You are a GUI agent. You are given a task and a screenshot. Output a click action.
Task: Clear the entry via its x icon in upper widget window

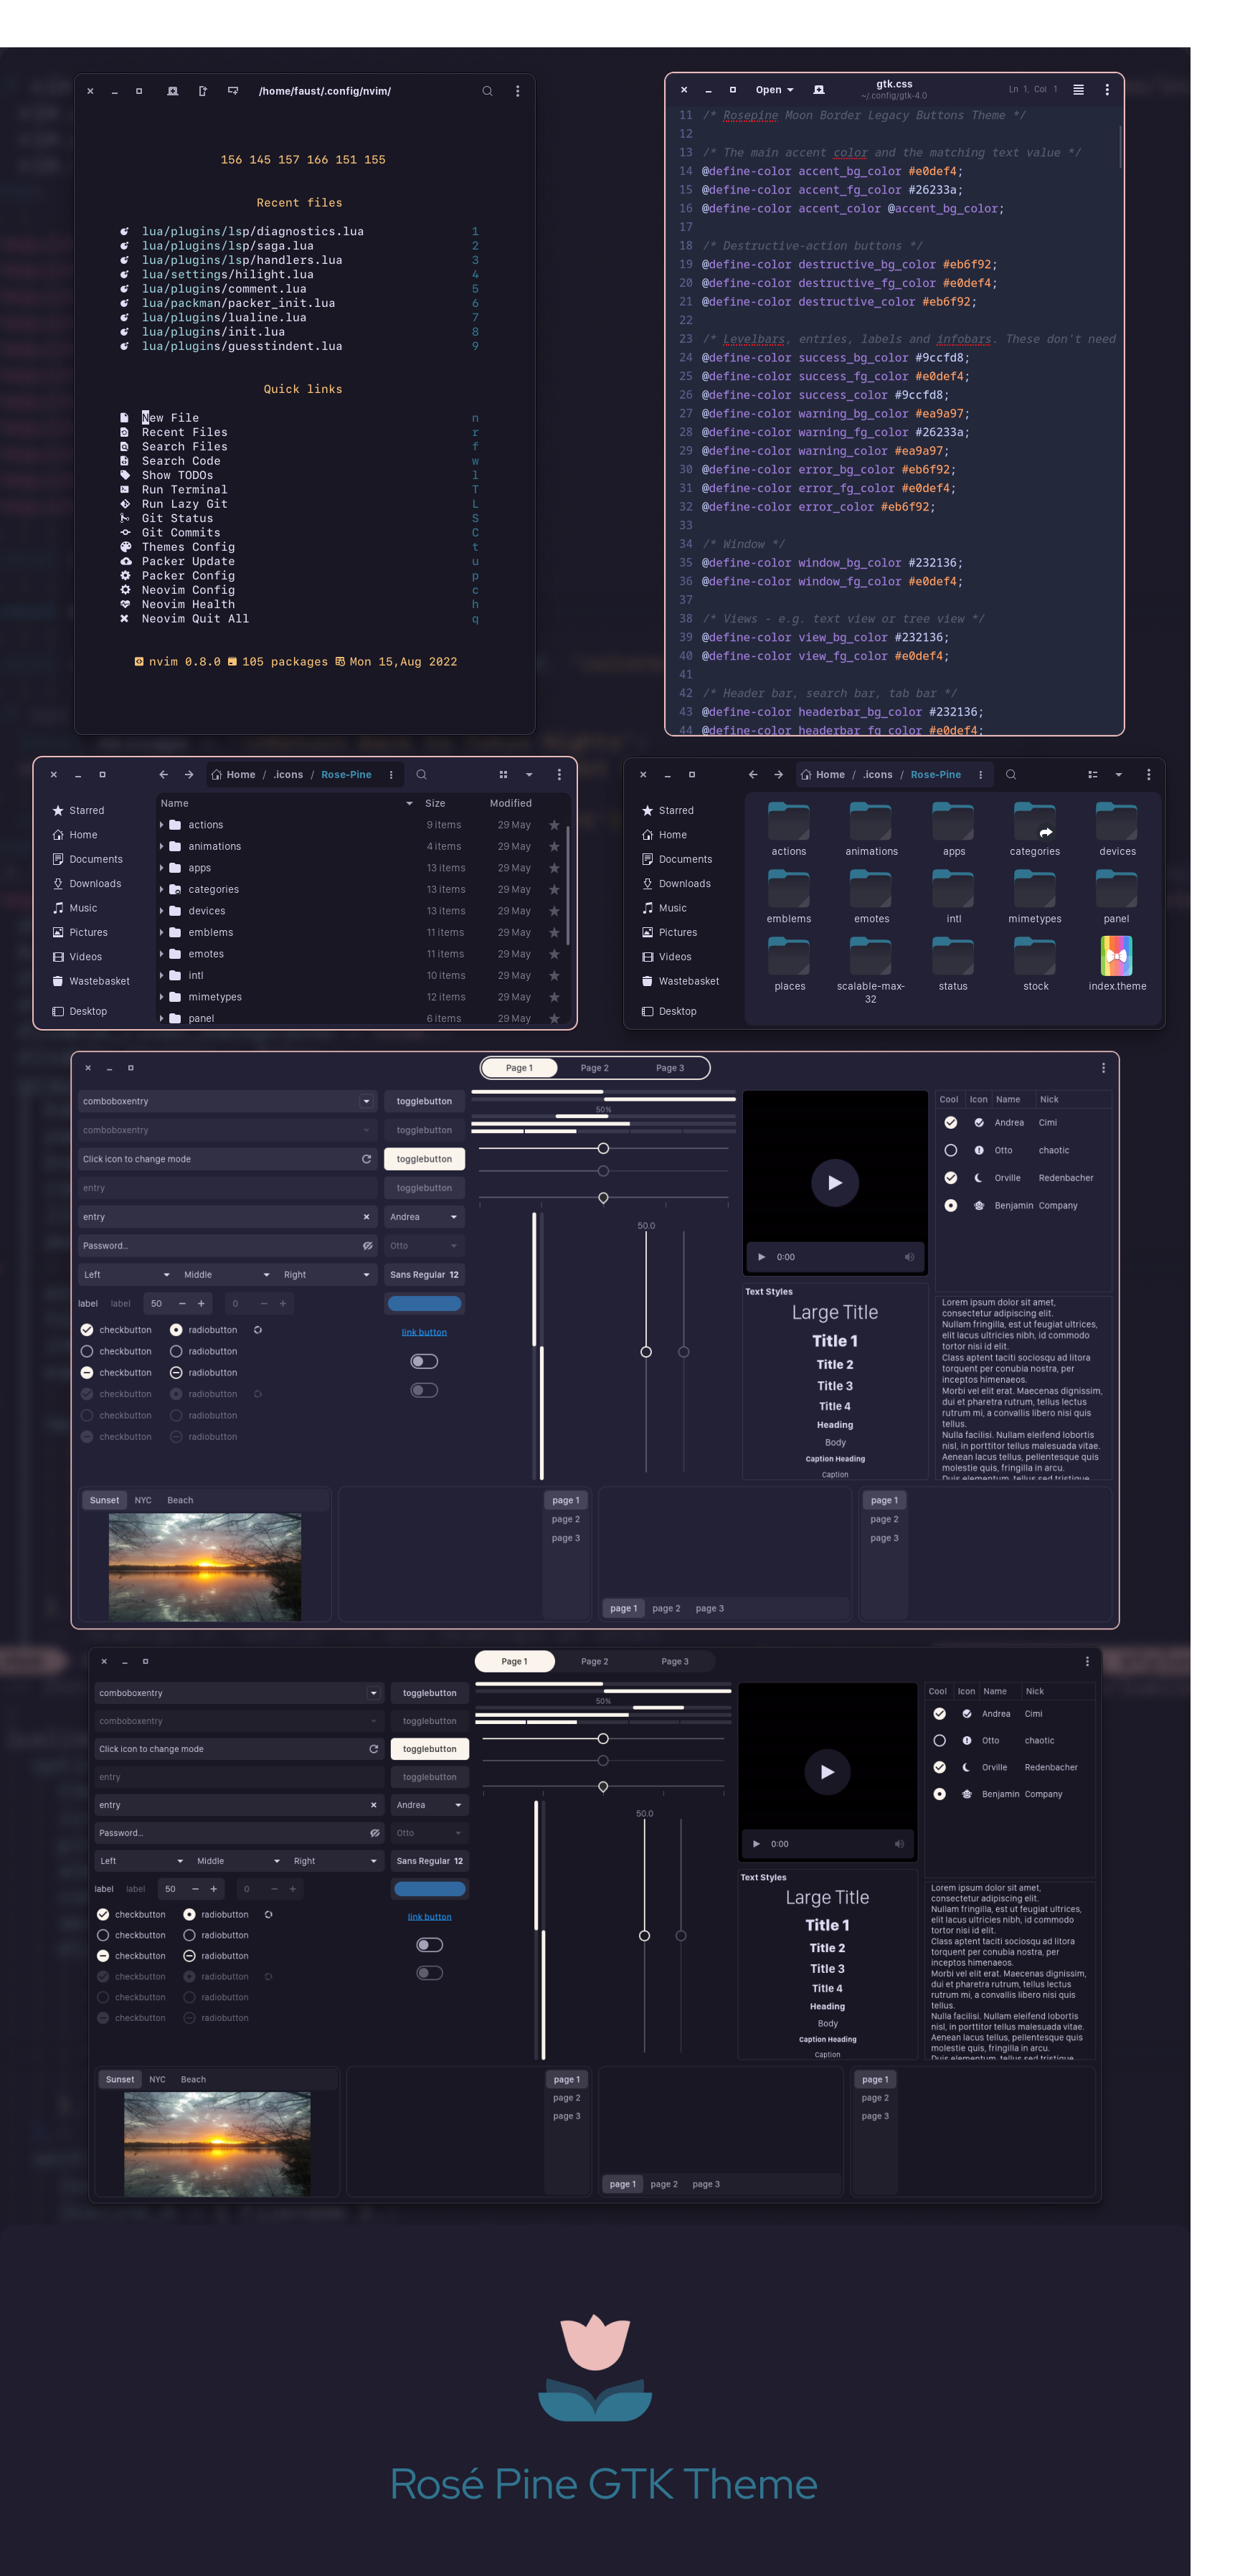click(x=366, y=1217)
